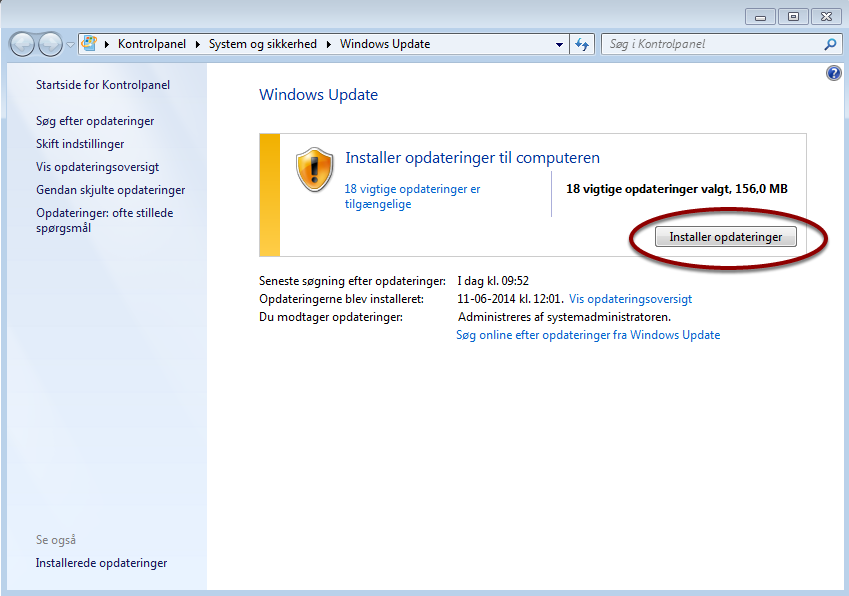Open help with the blue question icon
The image size is (849, 596).
(x=834, y=73)
